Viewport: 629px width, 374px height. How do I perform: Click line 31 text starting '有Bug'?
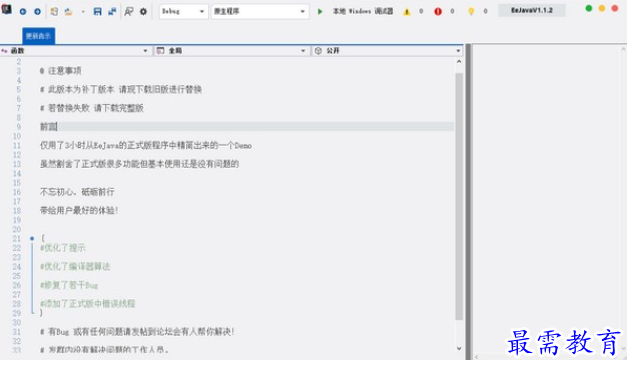141,332
